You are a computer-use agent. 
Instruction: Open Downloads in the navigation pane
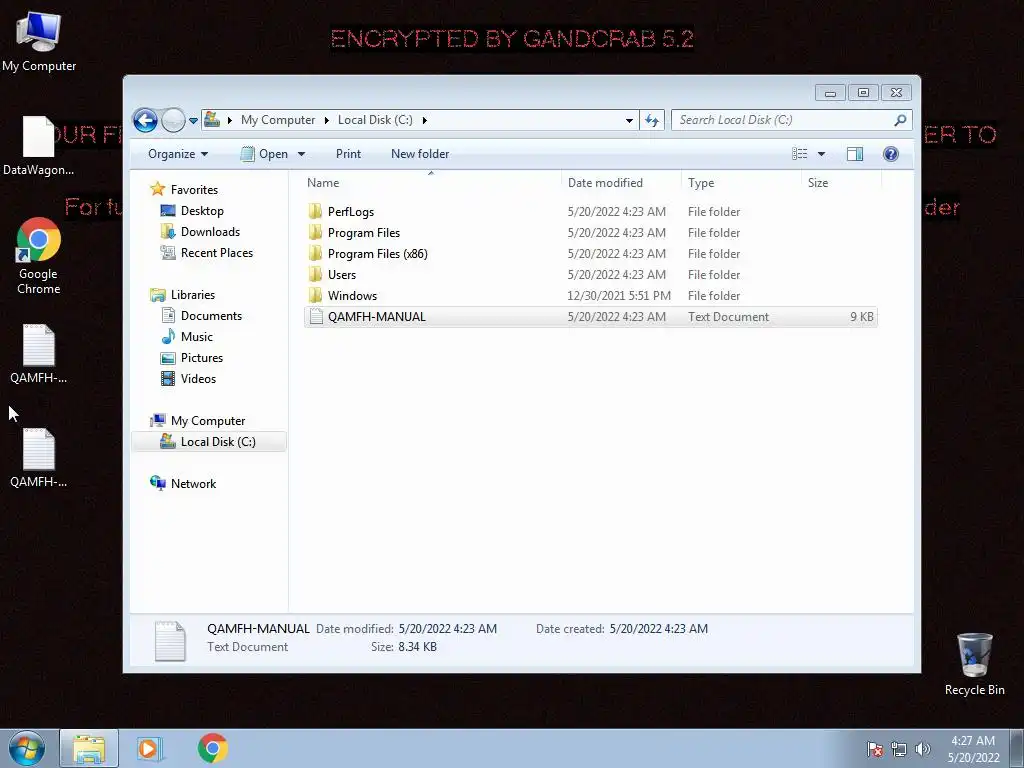(210, 232)
